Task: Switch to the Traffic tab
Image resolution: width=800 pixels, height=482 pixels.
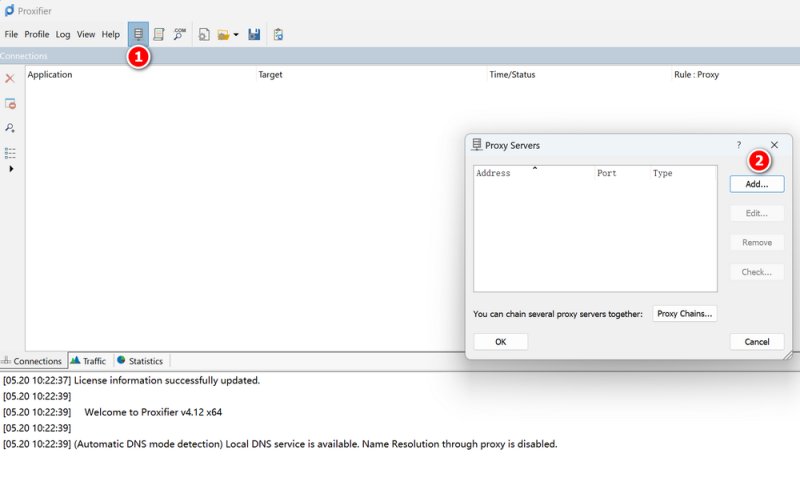Action: (x=89, y=361)
